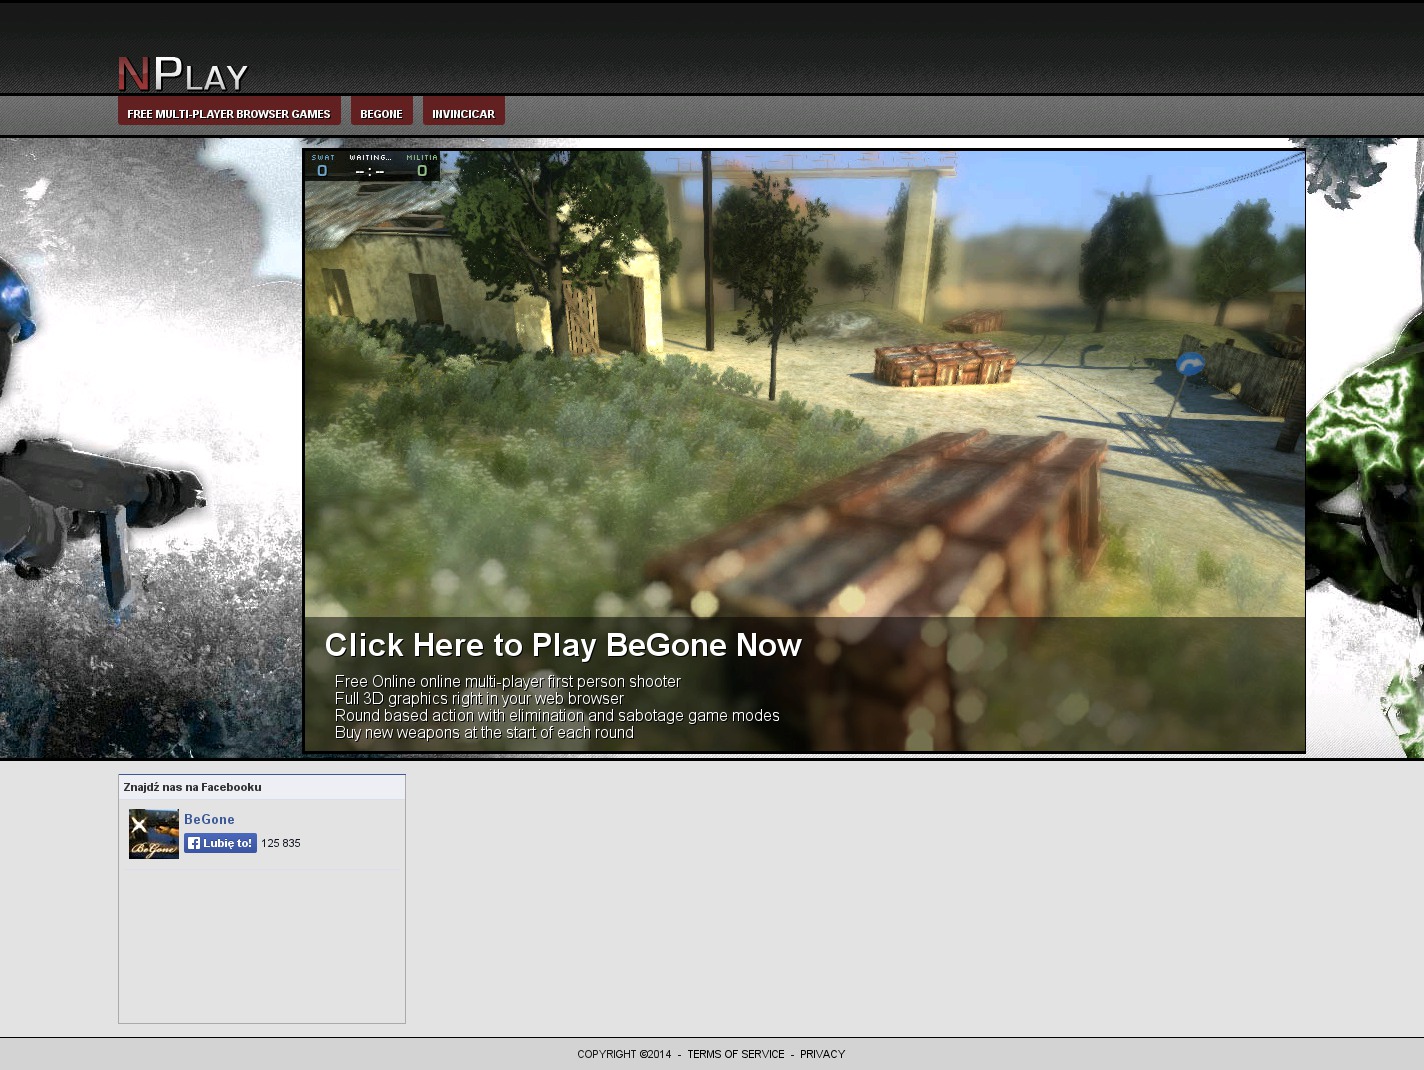
Task: Click the blue road sign in game scene
Action: pyautogui.click(x=1189, y=365)
